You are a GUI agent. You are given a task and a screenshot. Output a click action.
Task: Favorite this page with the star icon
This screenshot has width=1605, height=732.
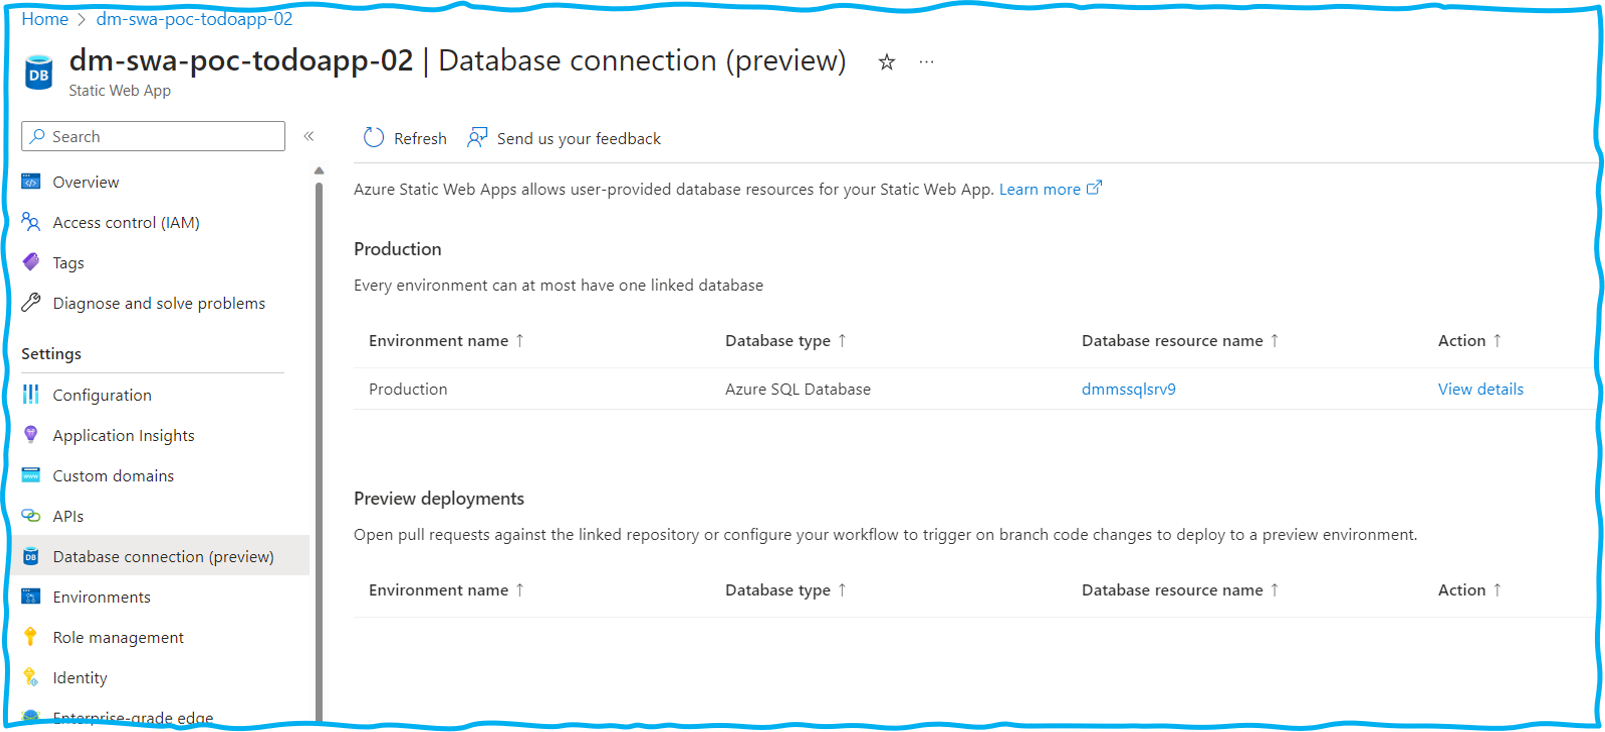tap(886, 62)
